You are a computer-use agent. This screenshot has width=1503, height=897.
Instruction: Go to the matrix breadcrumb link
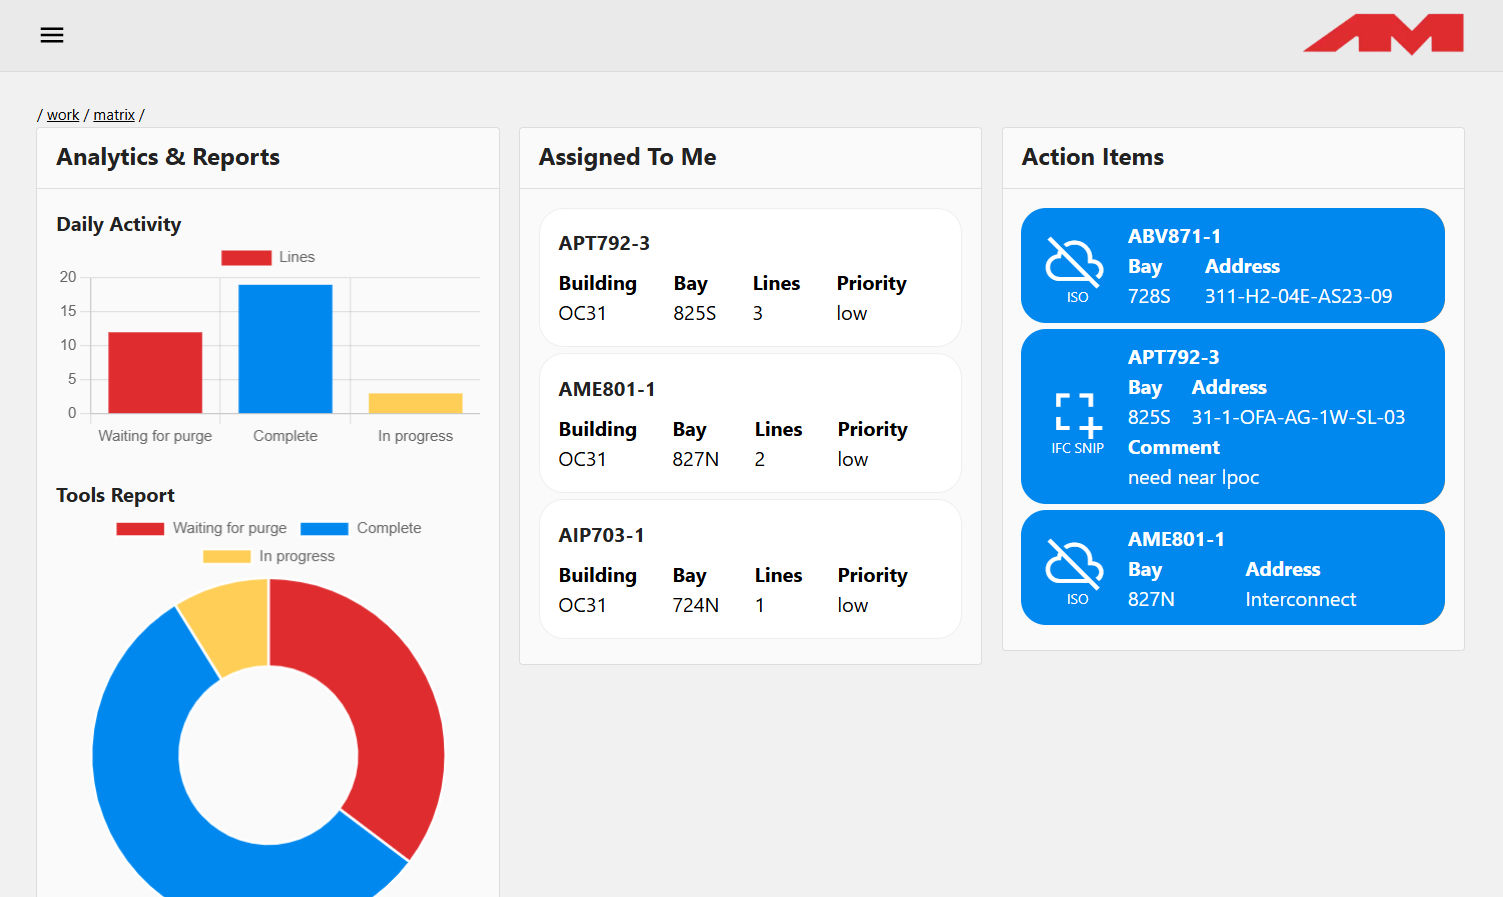coord(114,115)
